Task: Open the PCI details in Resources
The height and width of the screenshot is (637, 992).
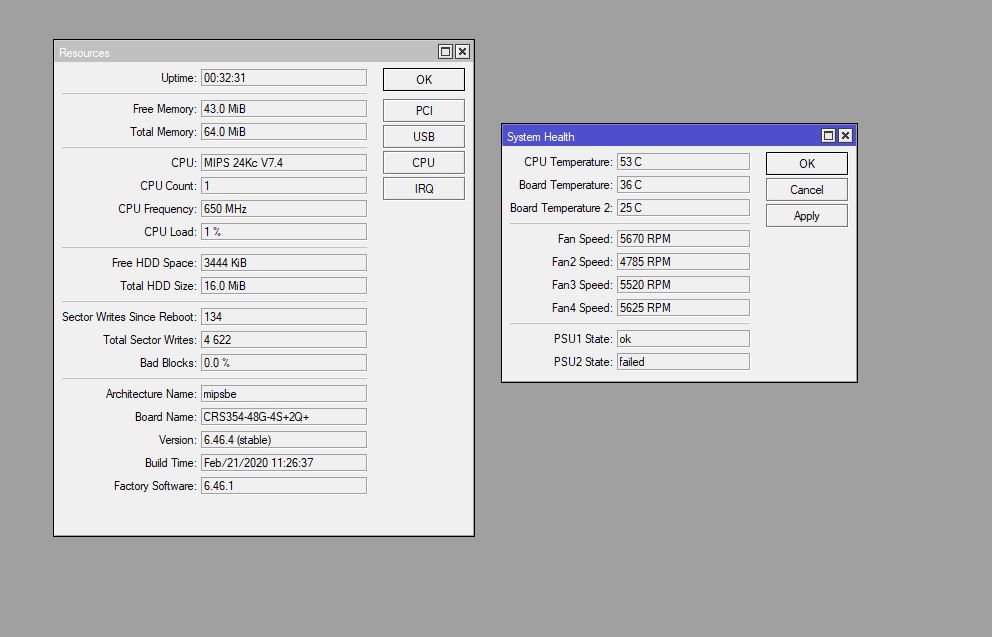Action: (423, 110)
